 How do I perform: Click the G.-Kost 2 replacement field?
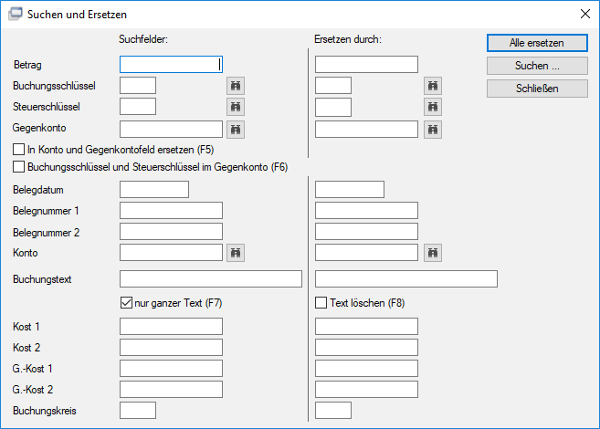click(x=367, y=390)
